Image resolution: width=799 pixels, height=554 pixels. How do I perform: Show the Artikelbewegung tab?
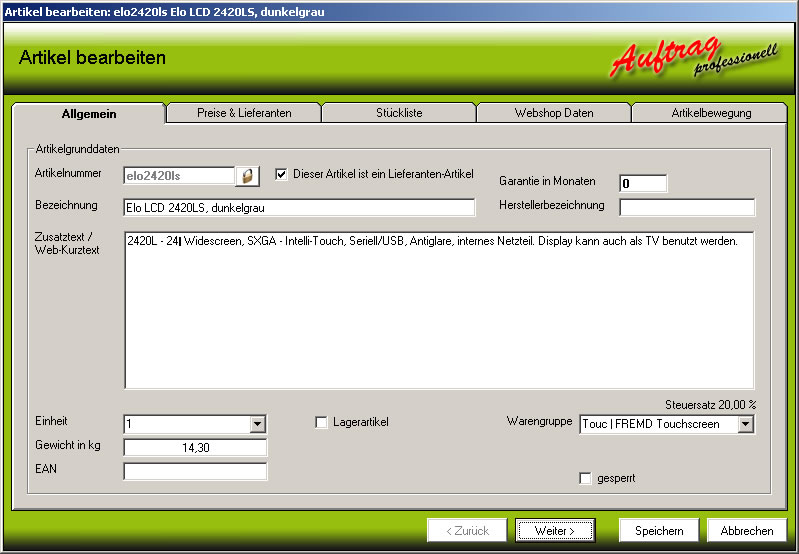pyautogui.click(x=711, y=113)
